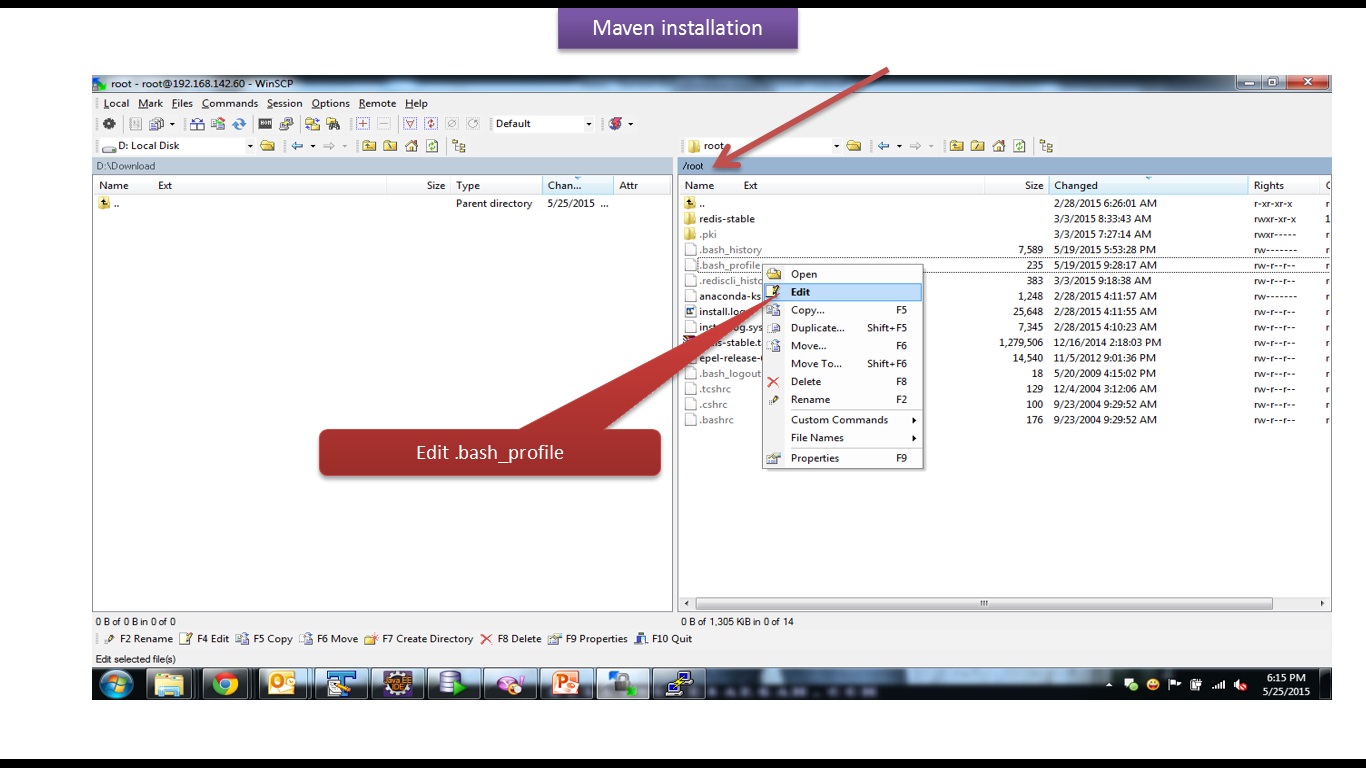
Task: Click the F5 Copy button
Action: tap(264, 639)
